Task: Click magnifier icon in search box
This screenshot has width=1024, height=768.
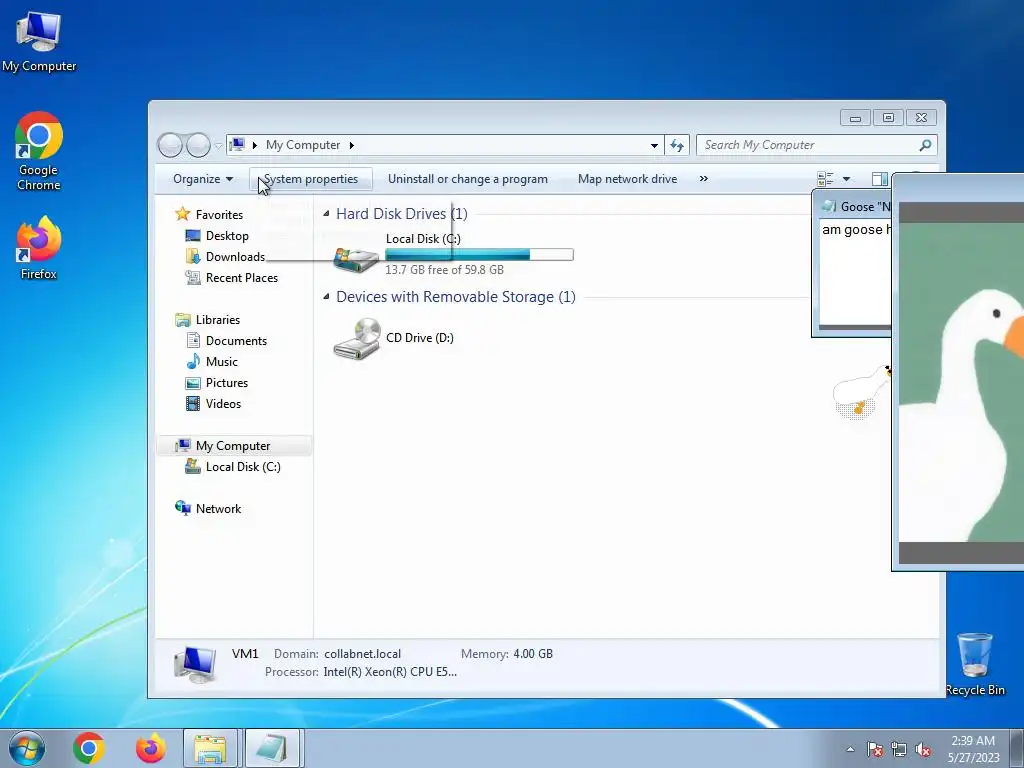Action: click(x=925, y=145)
